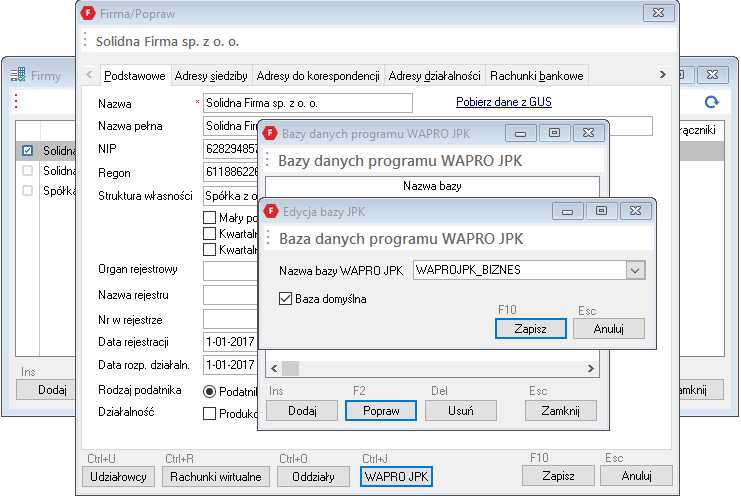
Task: Click the Dodaj button in the Firmy window
Action: click(47, 390)
